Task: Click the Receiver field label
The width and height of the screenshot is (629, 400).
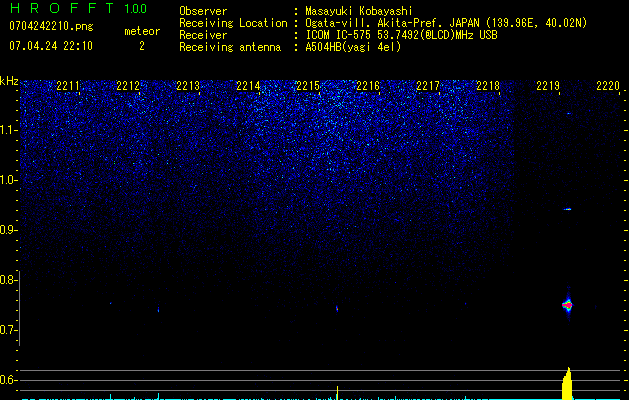Action: pyautogui.click(x=203, y=35)
